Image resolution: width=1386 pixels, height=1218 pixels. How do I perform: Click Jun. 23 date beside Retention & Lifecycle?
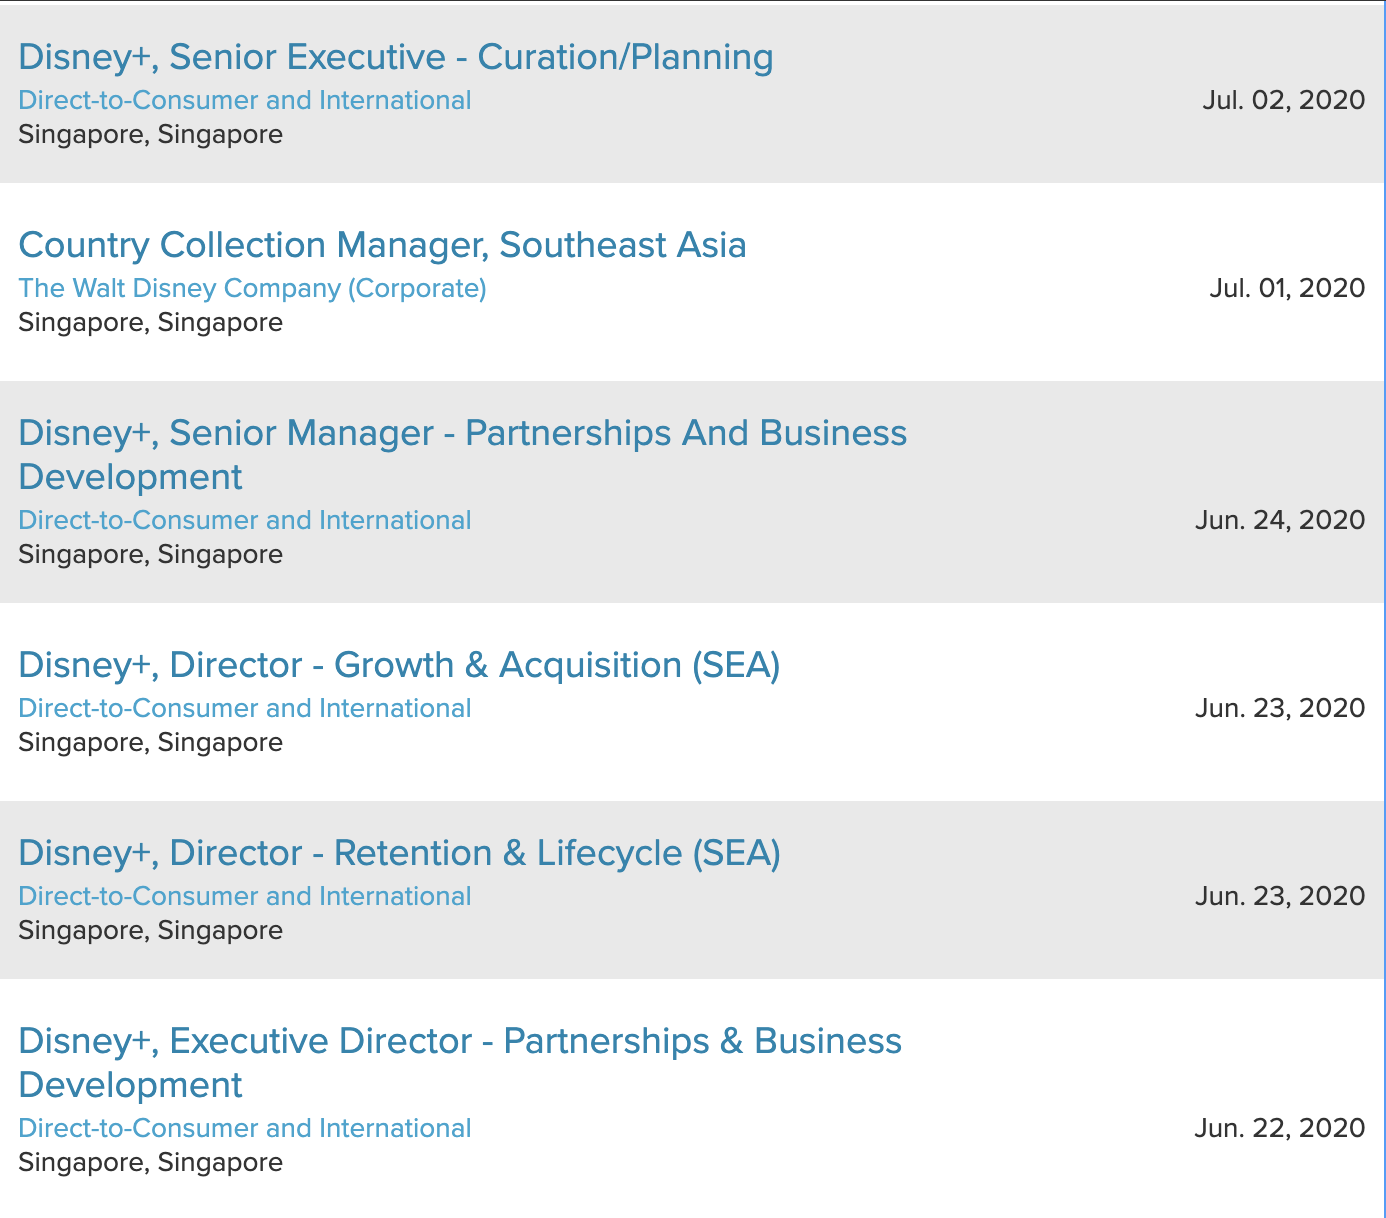tap(1280, 896)
